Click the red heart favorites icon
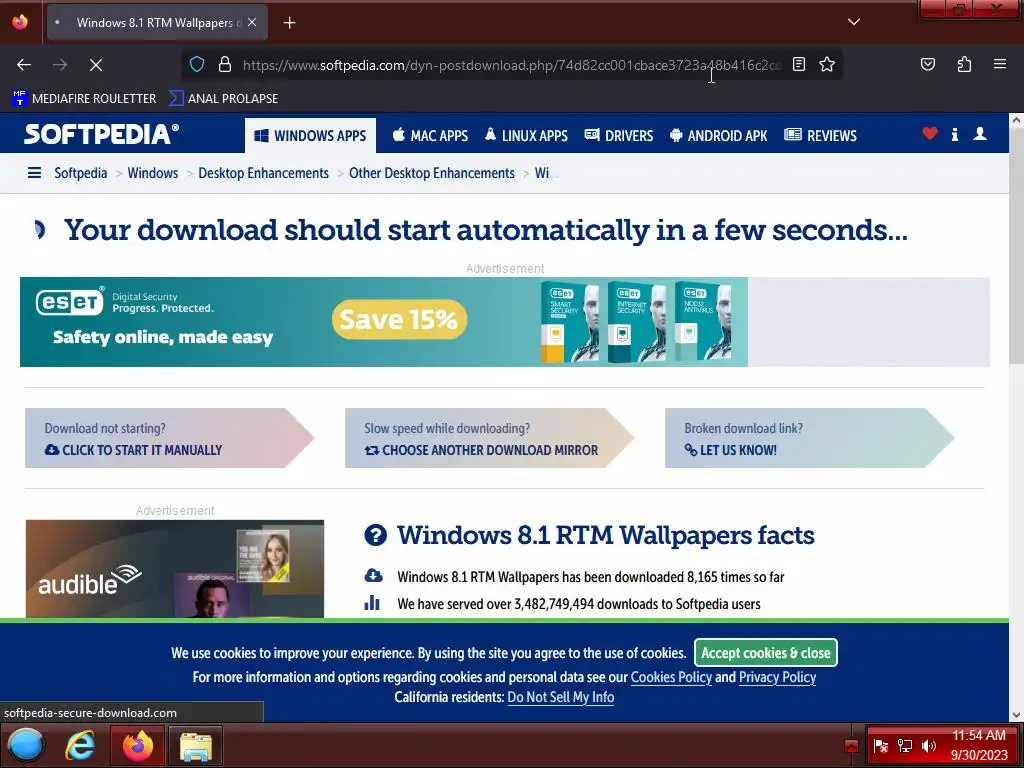This screenshot has height=768, width=1024. tap(930, 134)
